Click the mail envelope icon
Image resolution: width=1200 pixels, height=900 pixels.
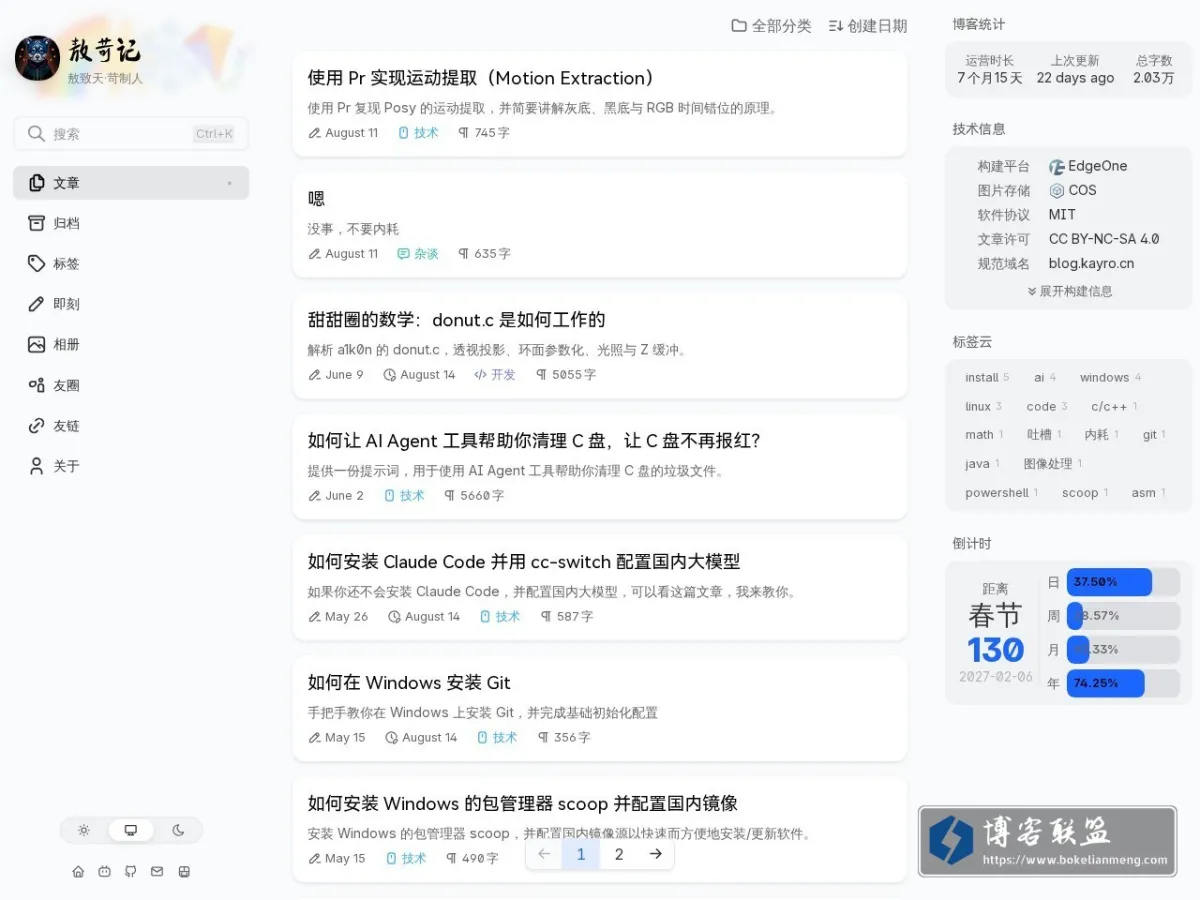click(x=157, y=872)
